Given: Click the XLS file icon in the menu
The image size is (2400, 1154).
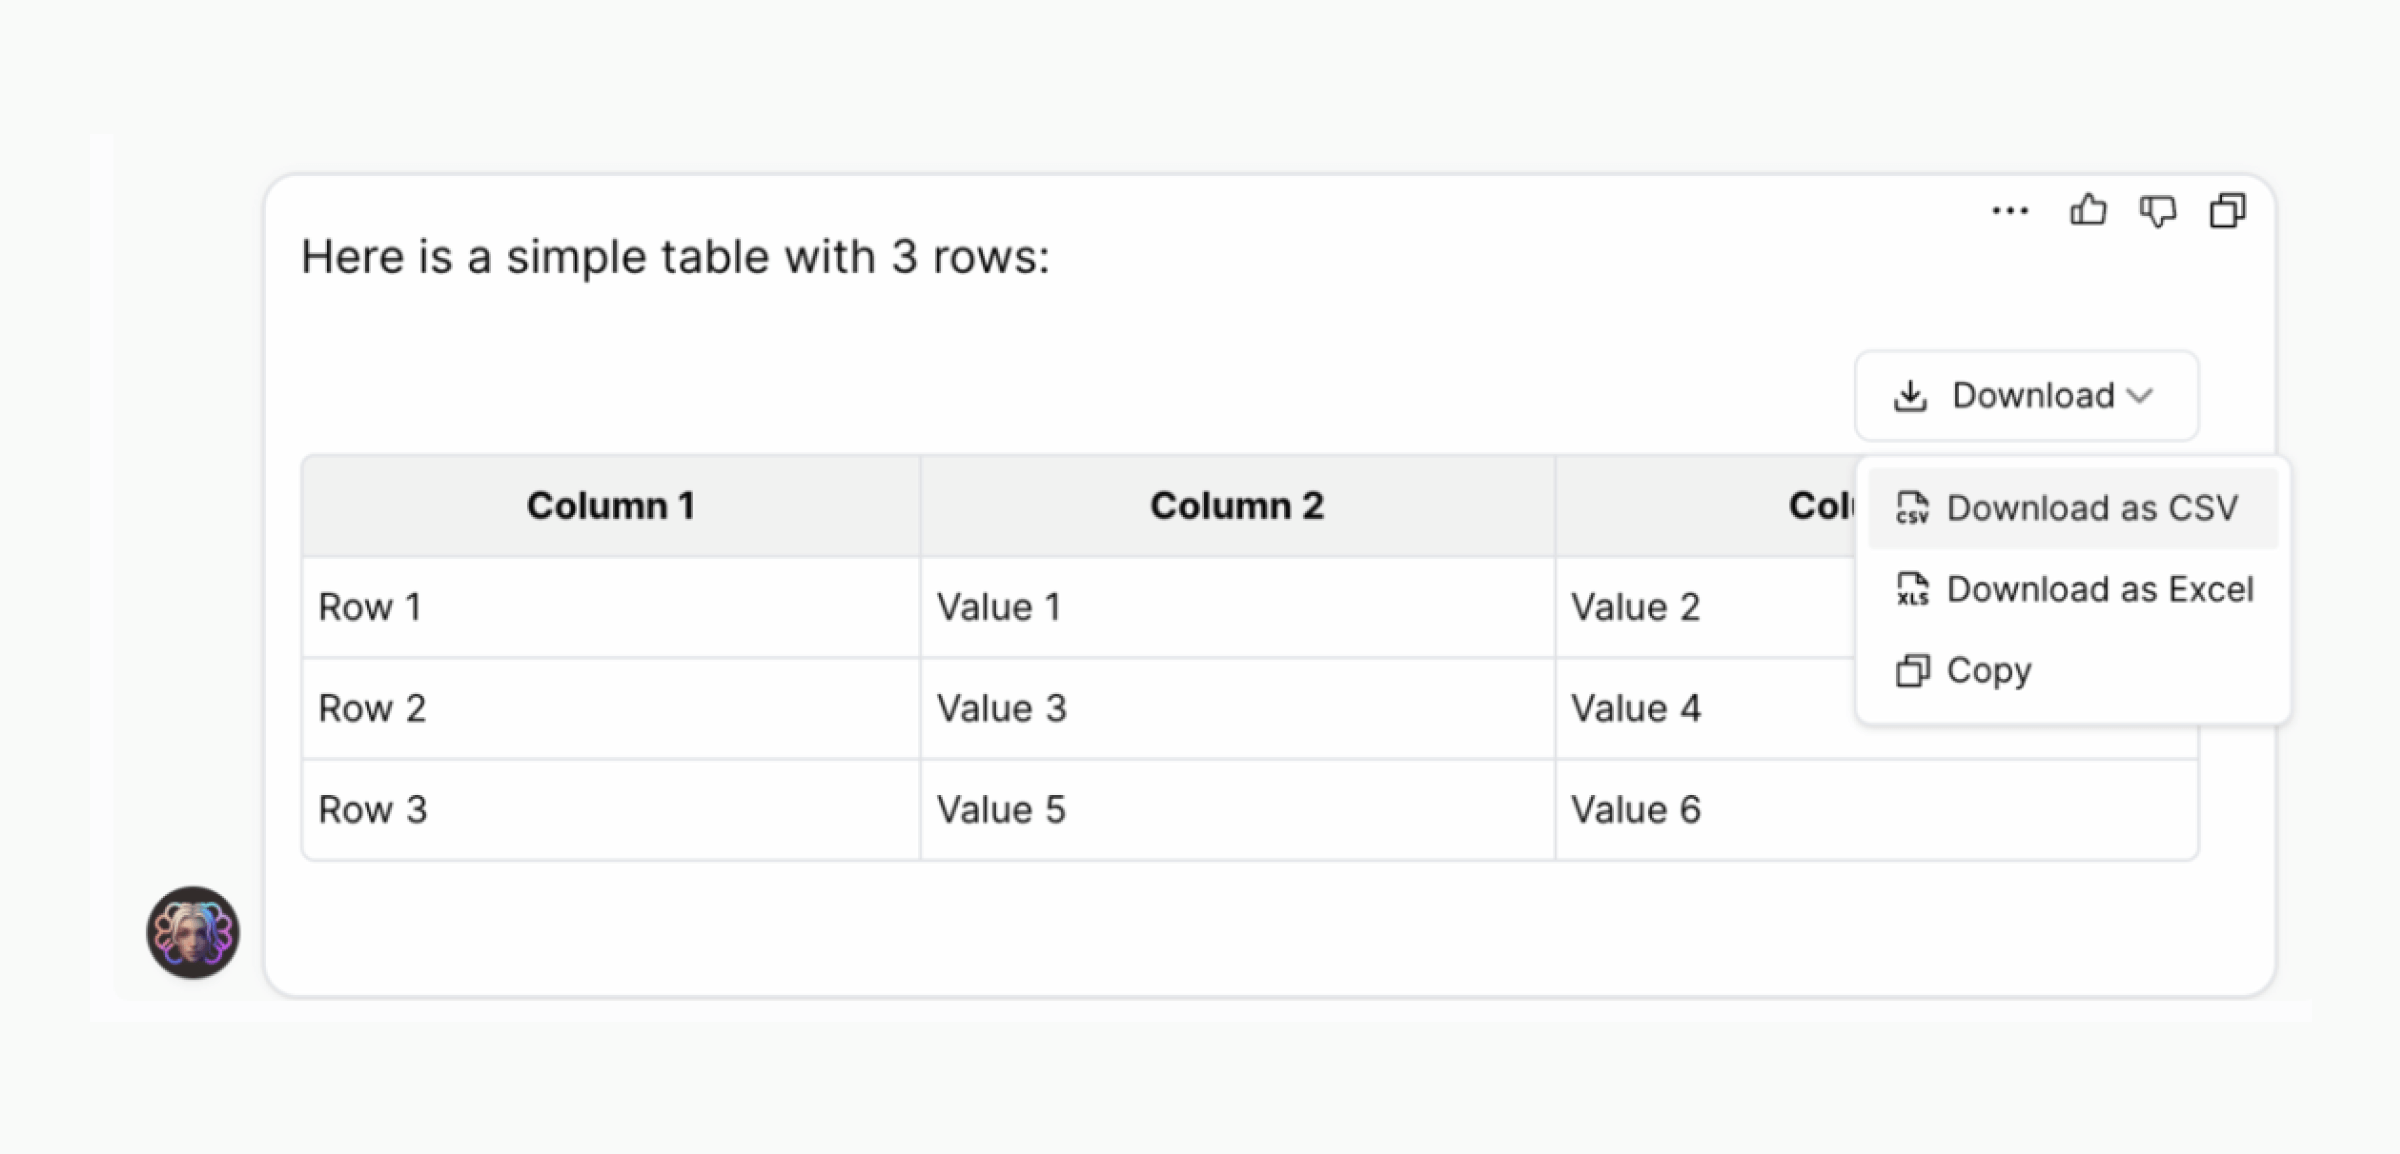Looking at the screenshot, I should (x=1913, y=589).
